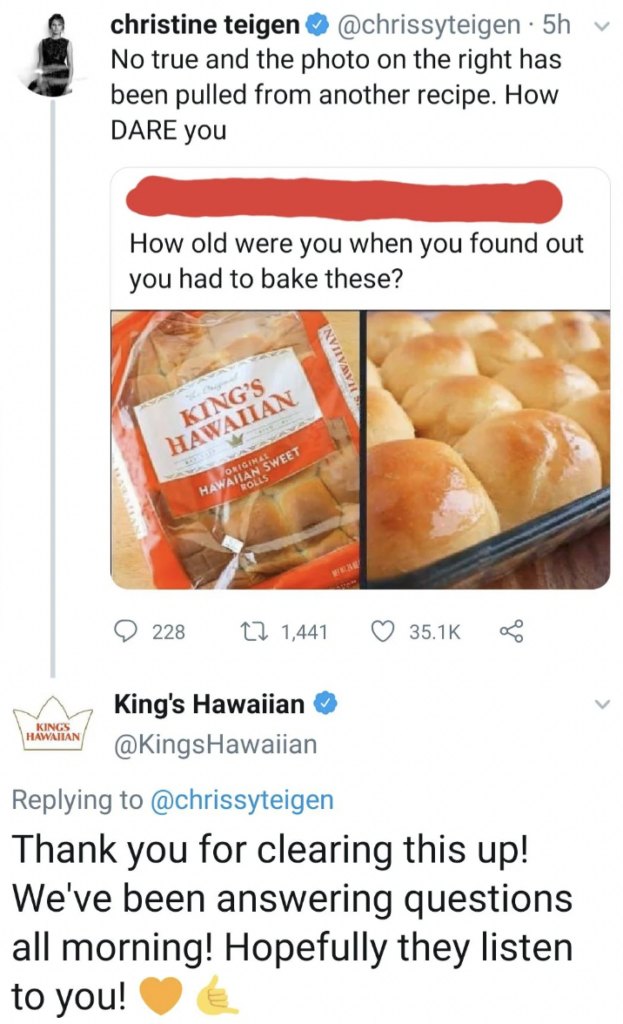
Task: Like the tweet with heart icon
Action: 383,632
